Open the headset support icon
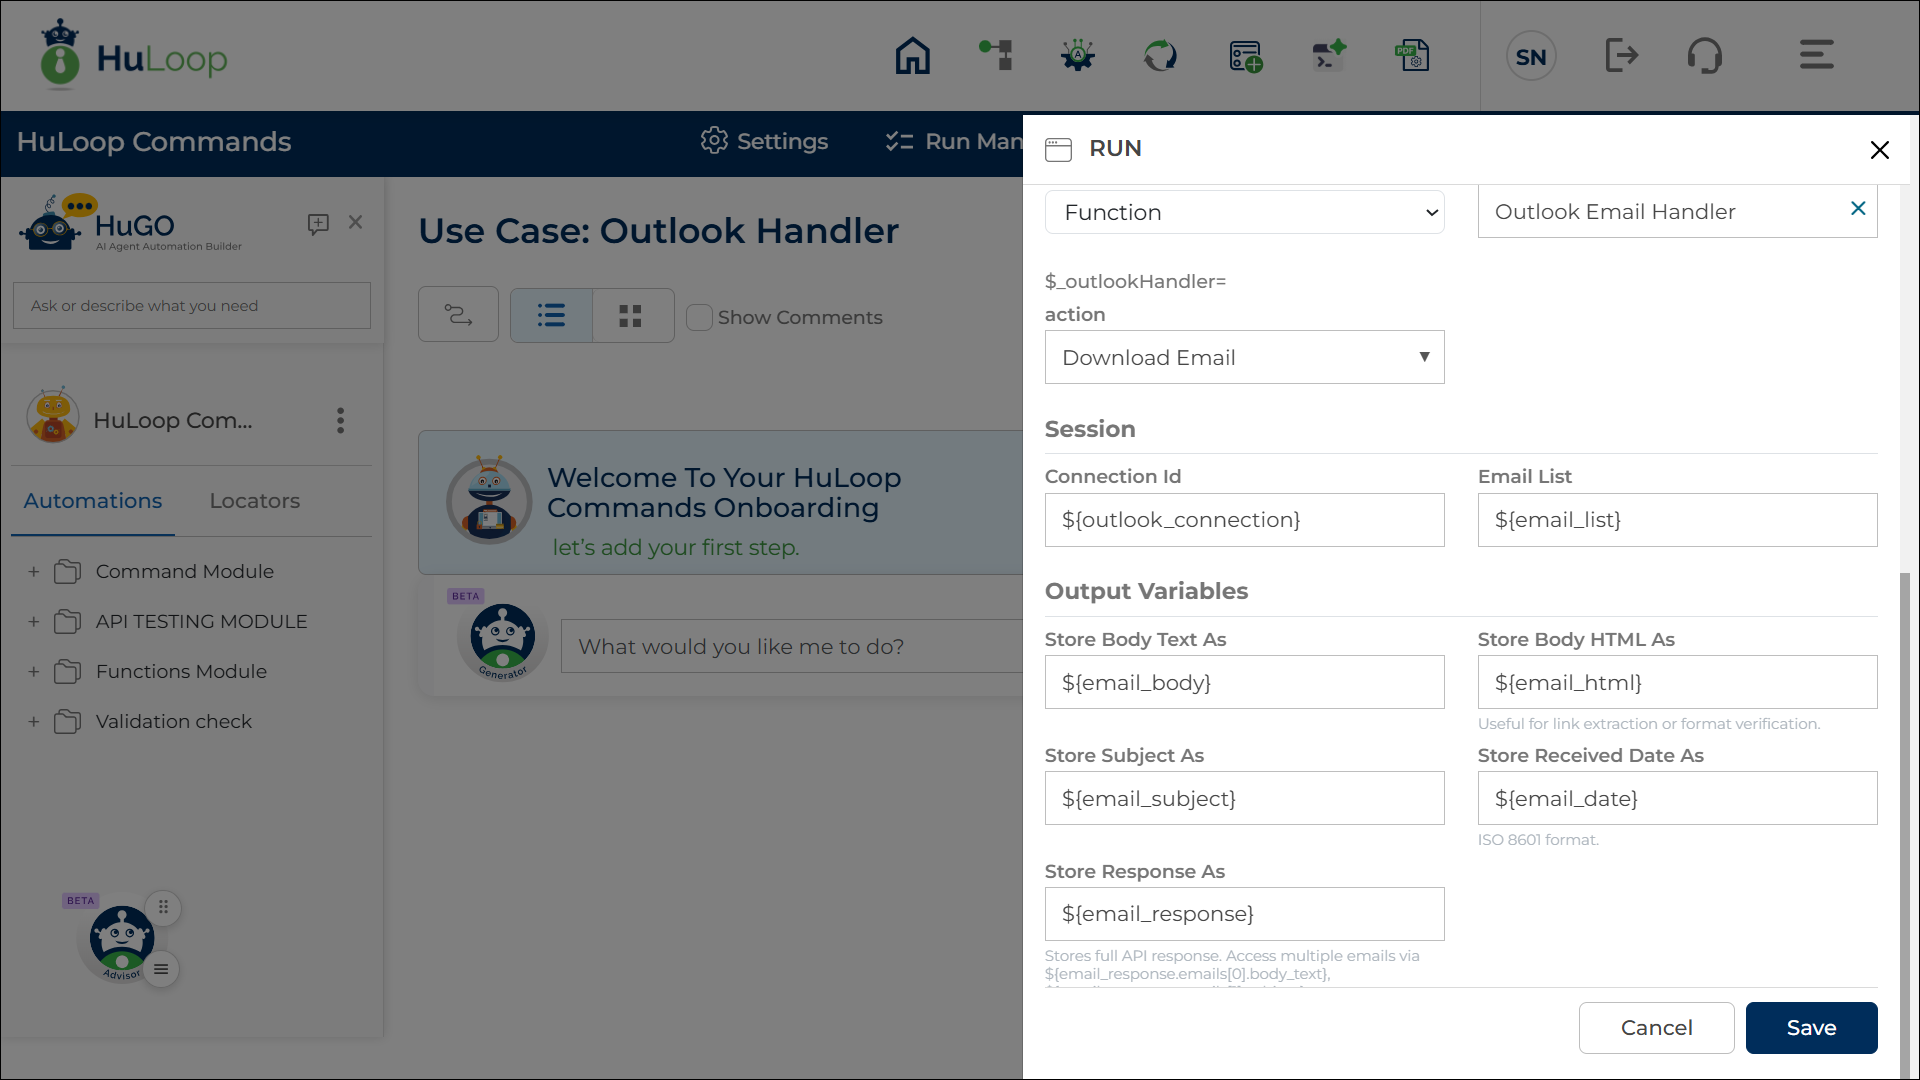This screenshot has height=1080, width=1920. [1704, 56]
